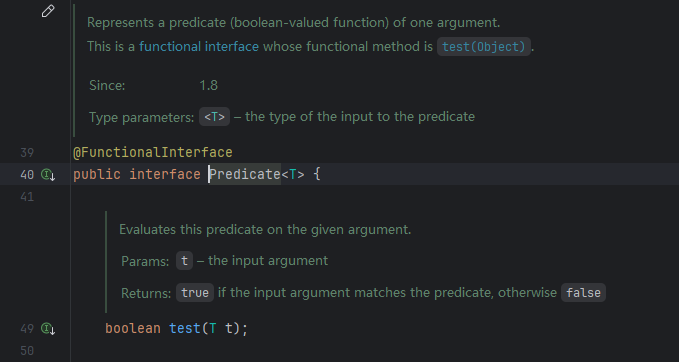
Task: Click the 'Since: 1.8' version value
Action: coord(208,85)
